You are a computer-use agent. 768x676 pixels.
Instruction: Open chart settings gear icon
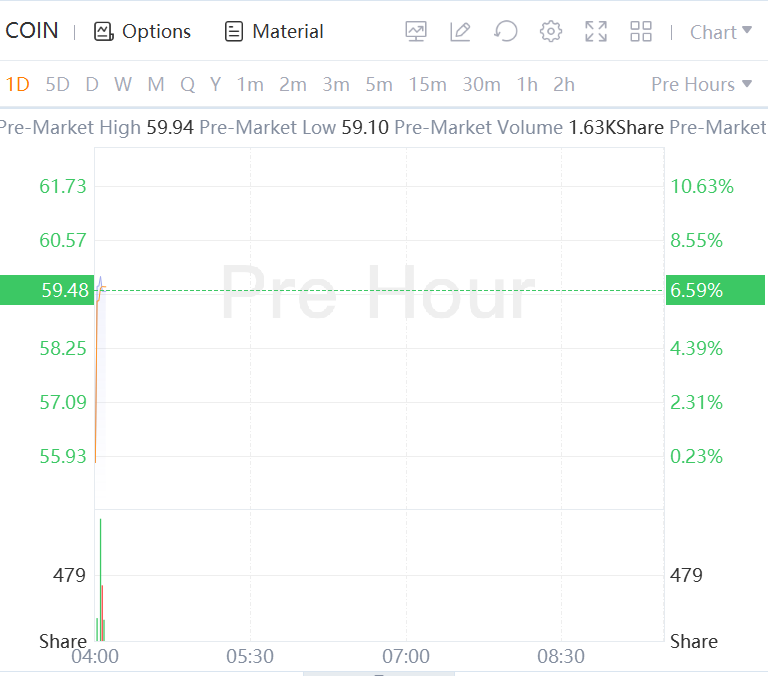pos(551,32)
